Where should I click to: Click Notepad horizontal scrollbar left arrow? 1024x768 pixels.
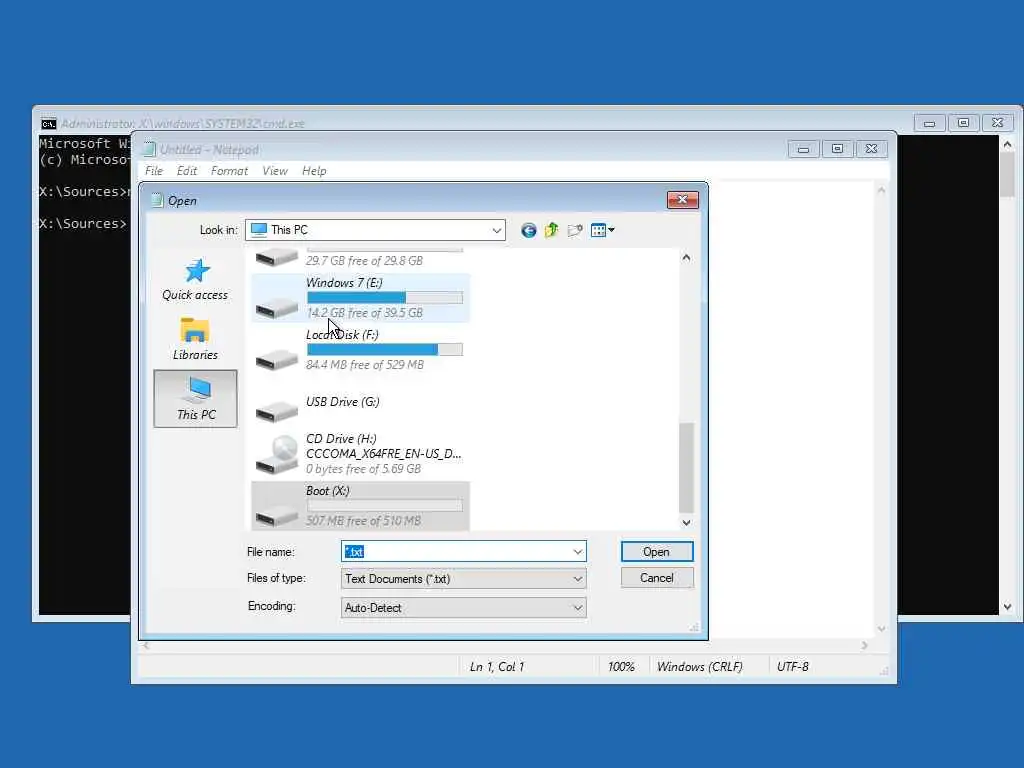pos(146,645)
